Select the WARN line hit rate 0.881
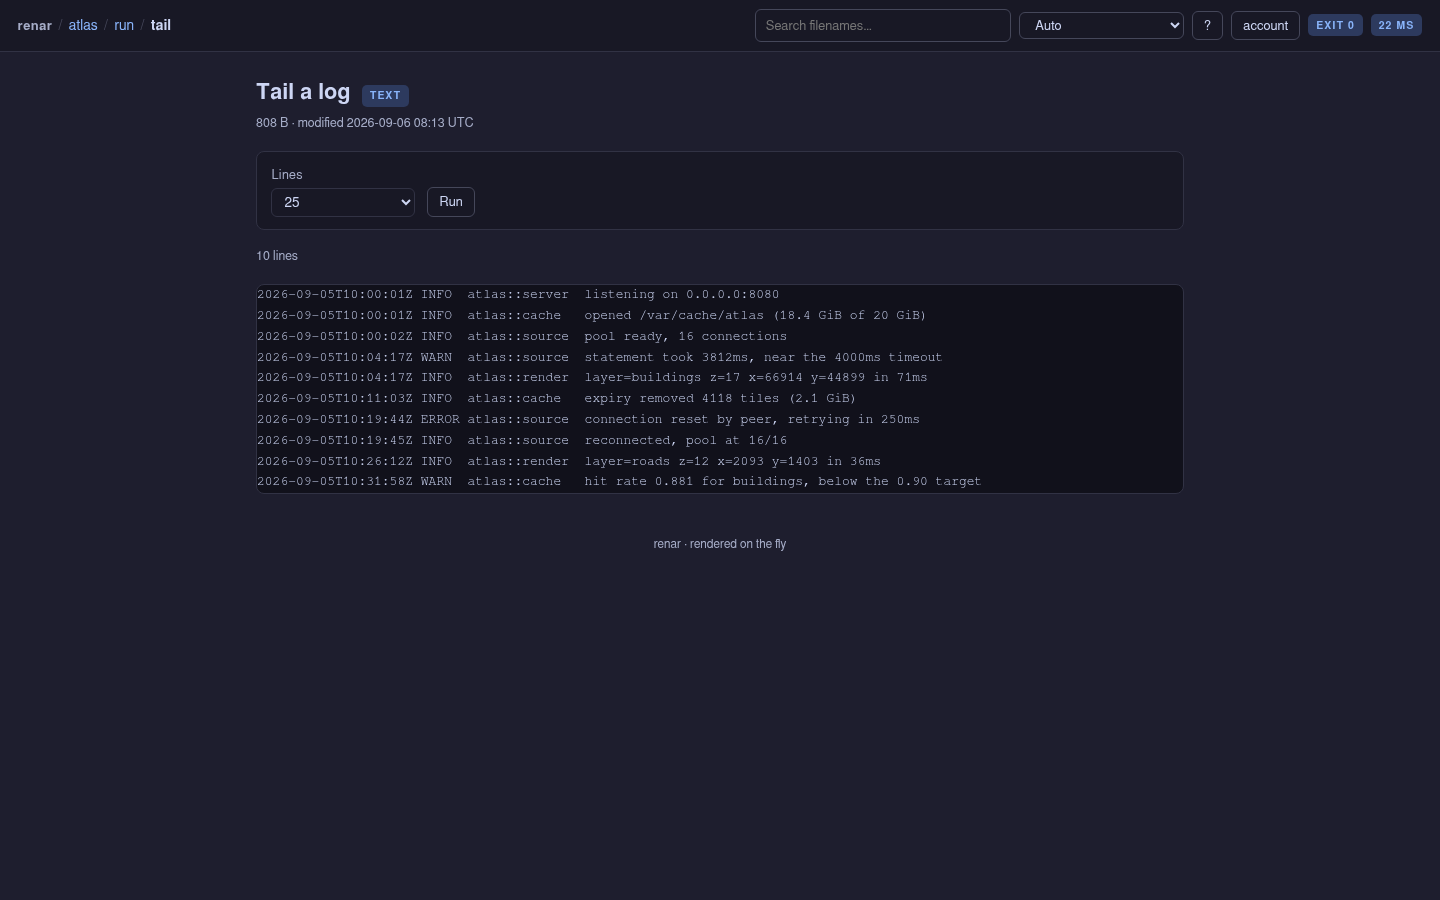This screenshot has width=1440, height=900. (x=619, y=481)
